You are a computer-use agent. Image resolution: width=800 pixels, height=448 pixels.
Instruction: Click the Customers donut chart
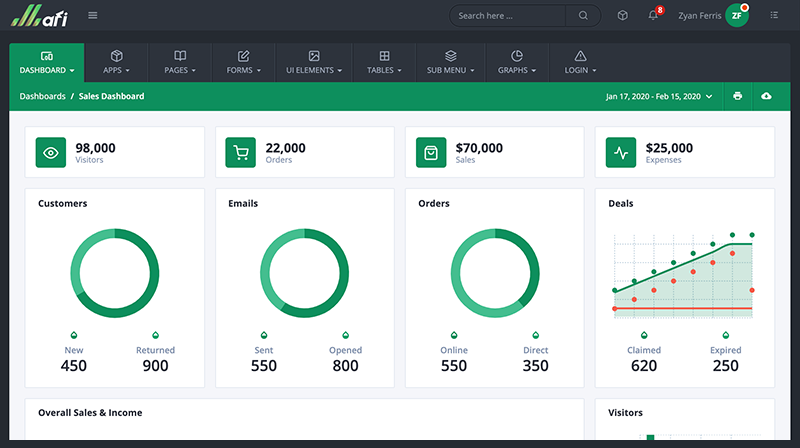click(115, 273)
